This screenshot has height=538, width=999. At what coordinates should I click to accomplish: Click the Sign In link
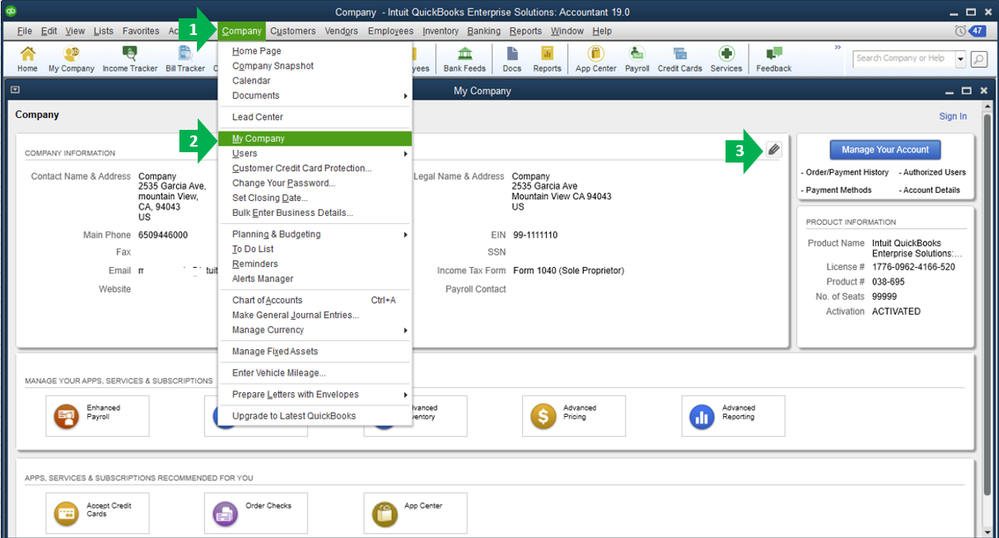click(x=952, y=116)
